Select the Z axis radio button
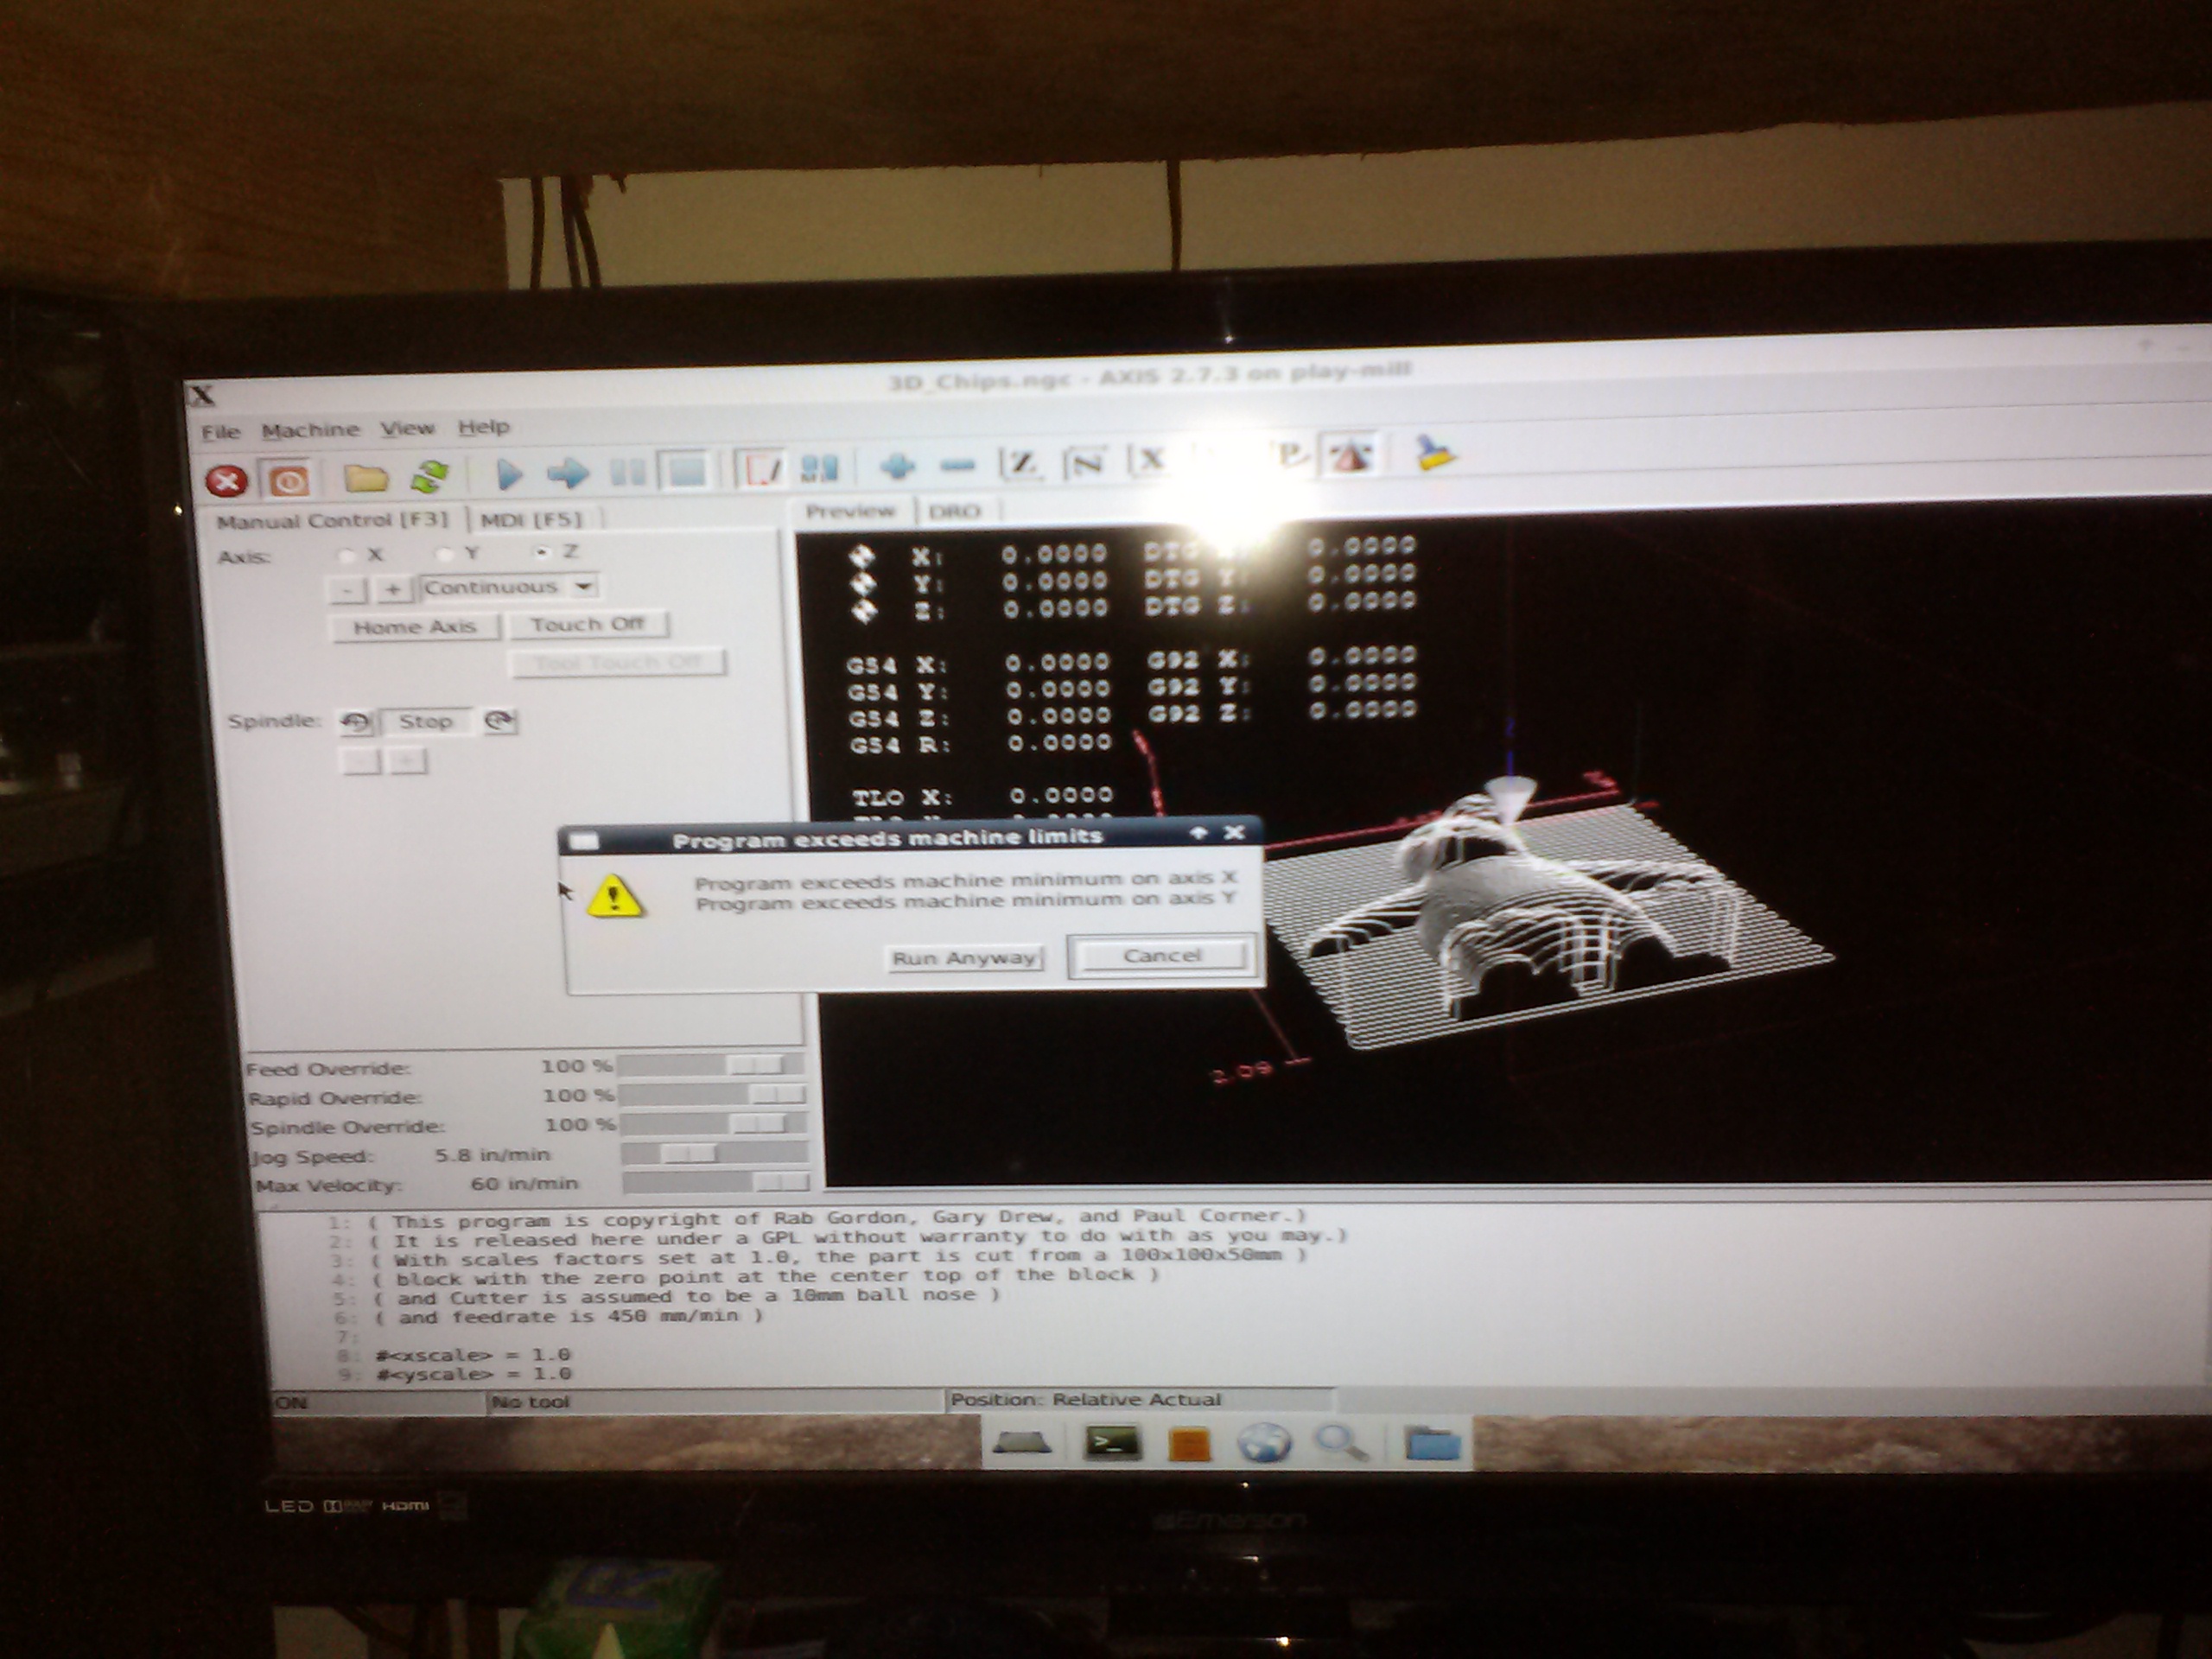This screenshot has height=1659, width=2212. click(x=542, y=551)
